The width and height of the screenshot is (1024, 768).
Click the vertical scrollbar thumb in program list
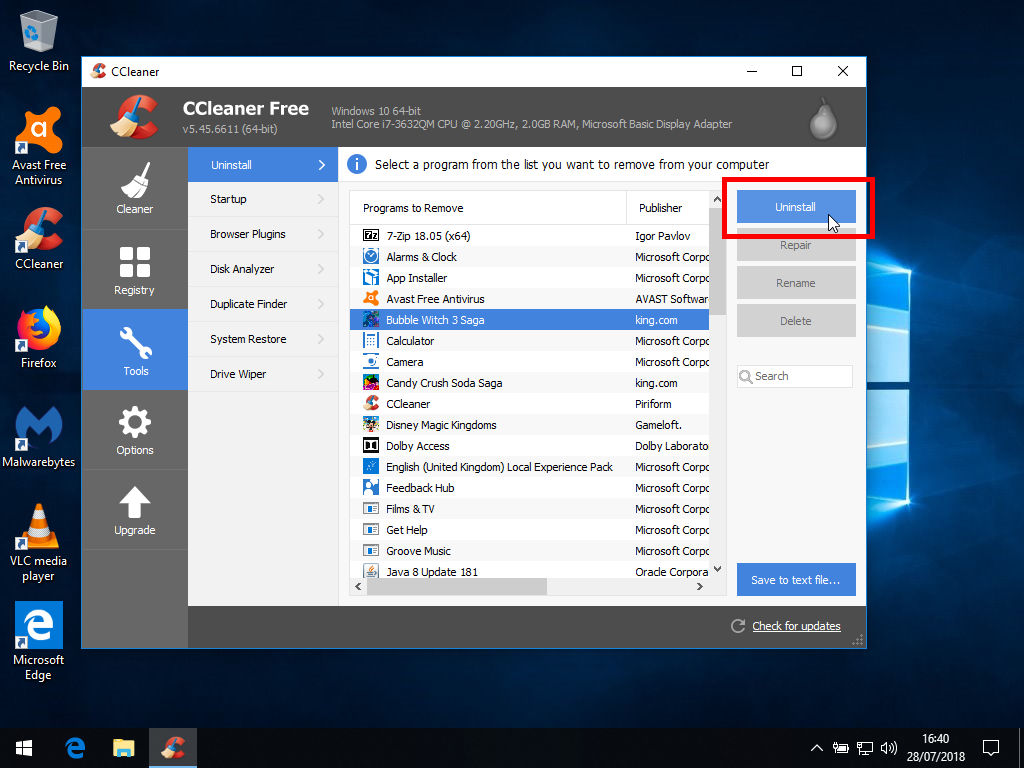[717, 260]
